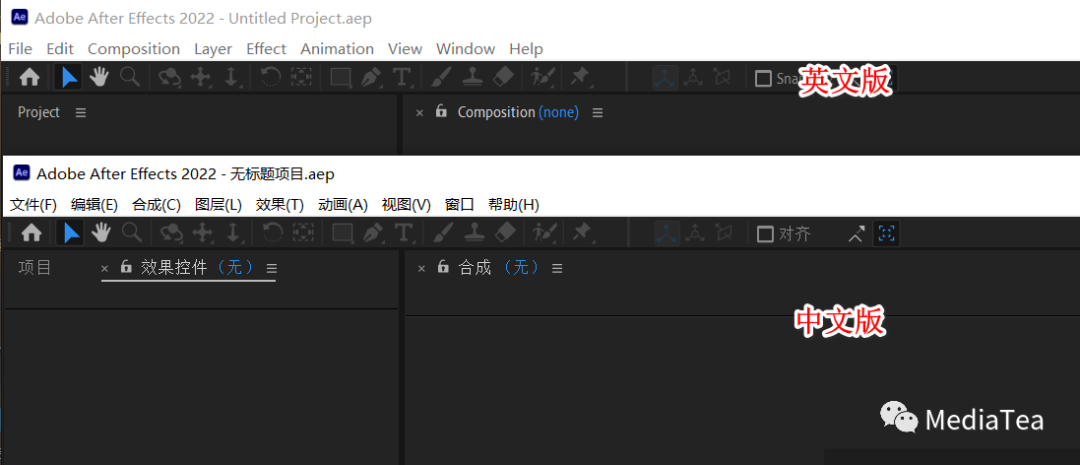This screenshot has height=465, width=1080.
Task: Select Hand tool in Chinese version toolbar
Action: click(101, 234)
